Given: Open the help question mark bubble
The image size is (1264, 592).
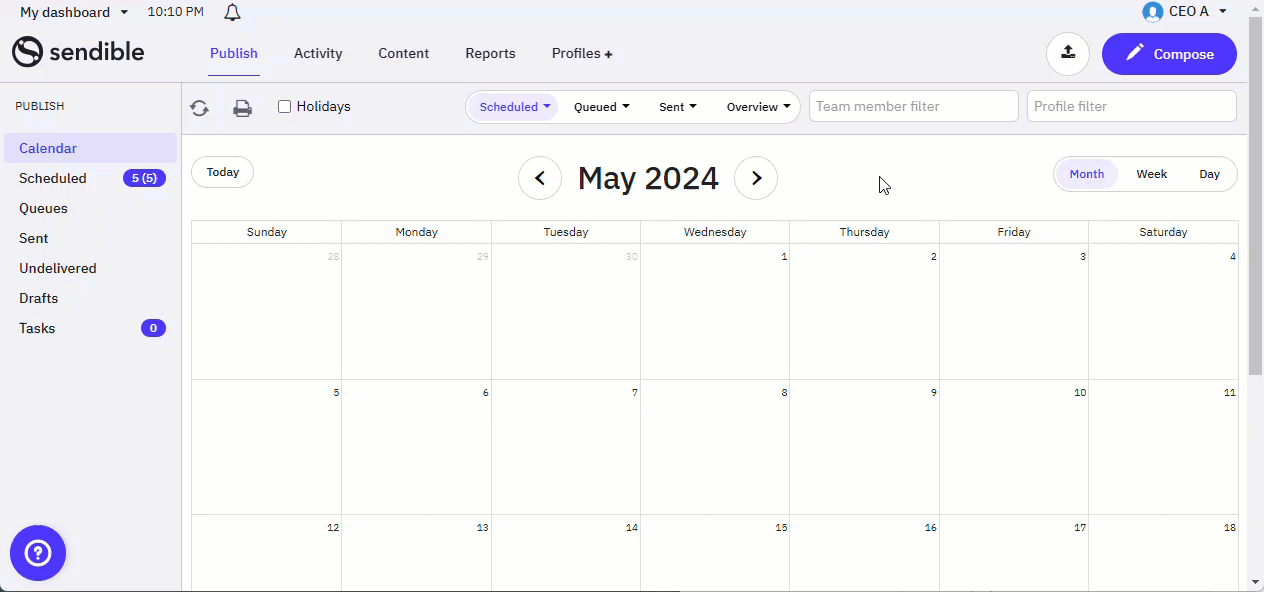Looking at the screenshot, I should [38, 553].
